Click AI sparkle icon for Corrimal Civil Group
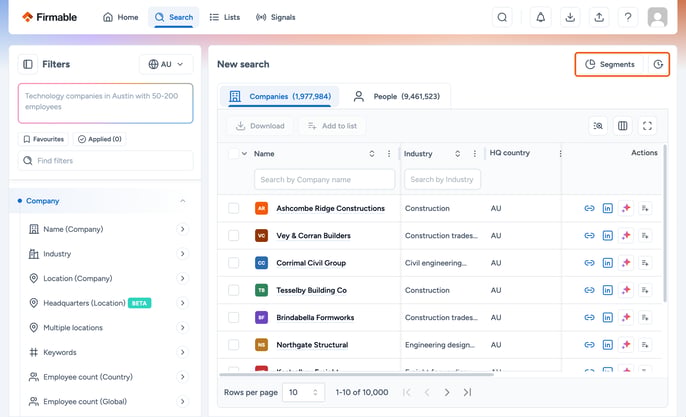Viewport: 686px width, 417px height. [626, 263]
